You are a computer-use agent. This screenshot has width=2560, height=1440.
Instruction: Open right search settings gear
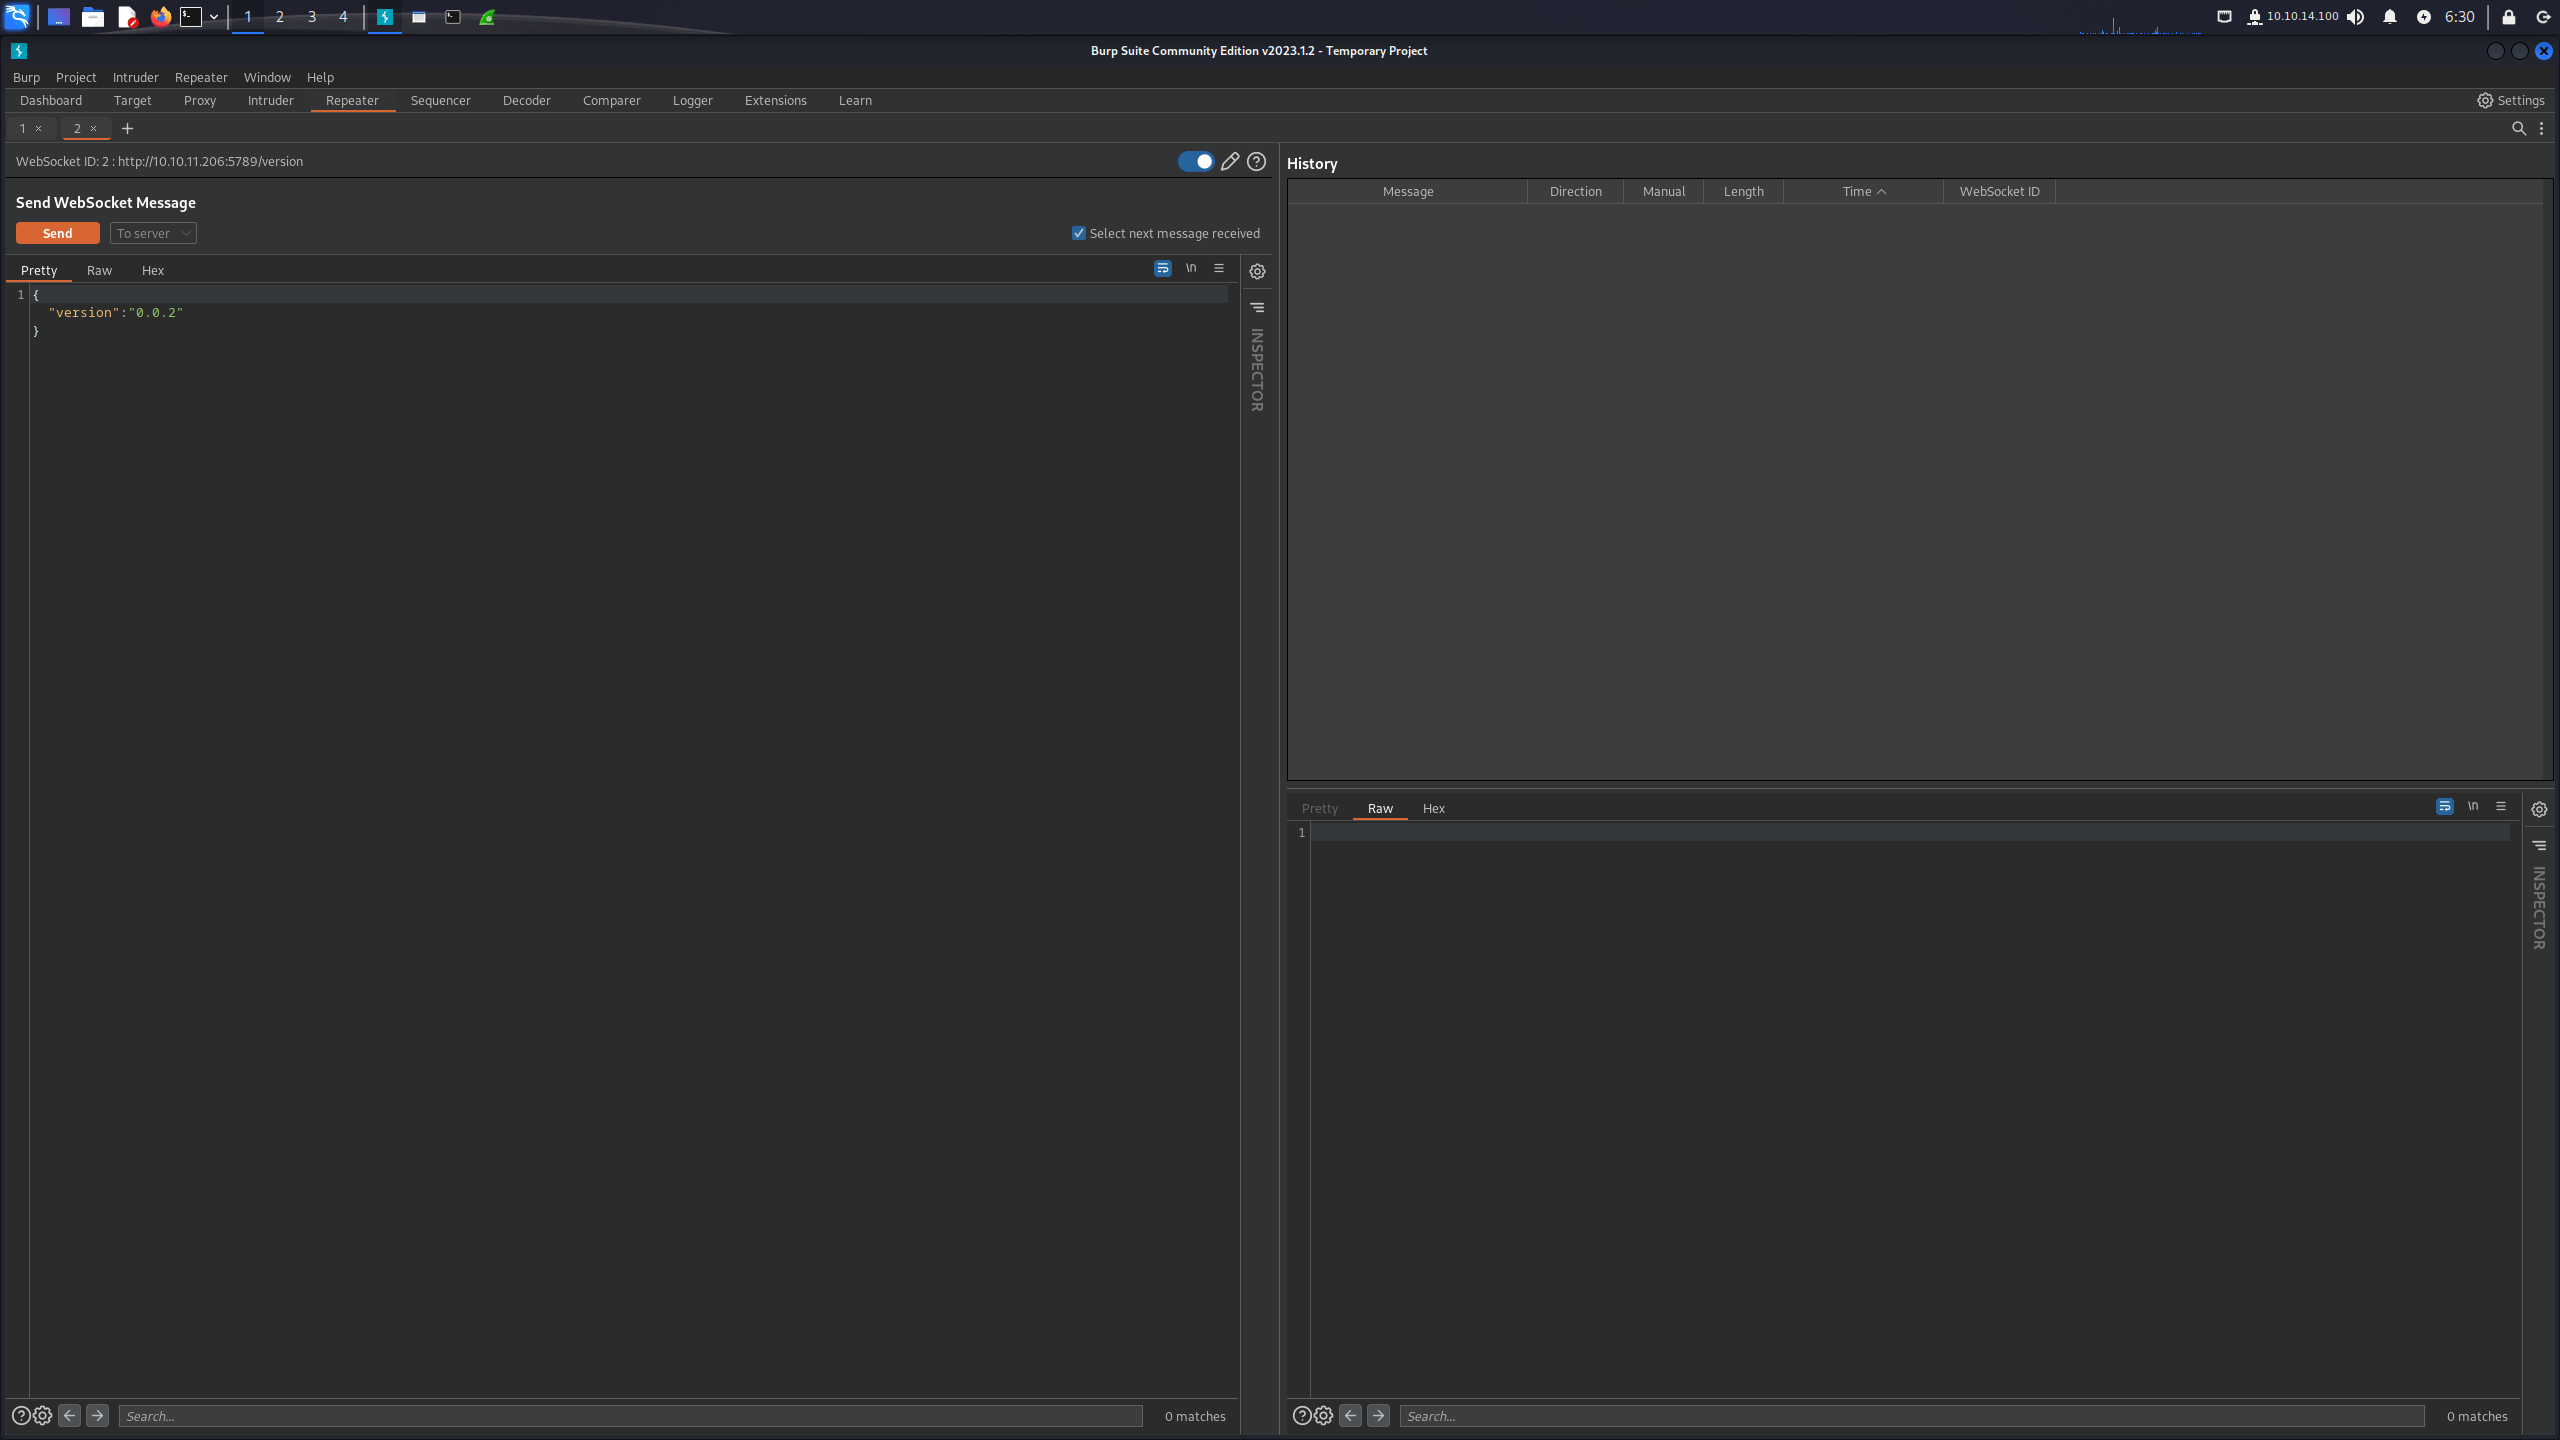1324,1416
